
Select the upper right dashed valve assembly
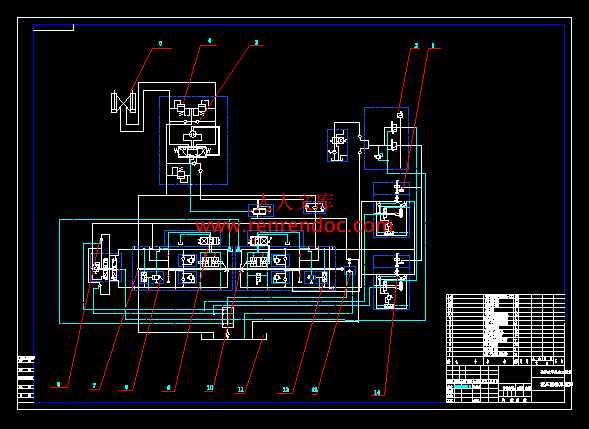[x=386, y=139]
